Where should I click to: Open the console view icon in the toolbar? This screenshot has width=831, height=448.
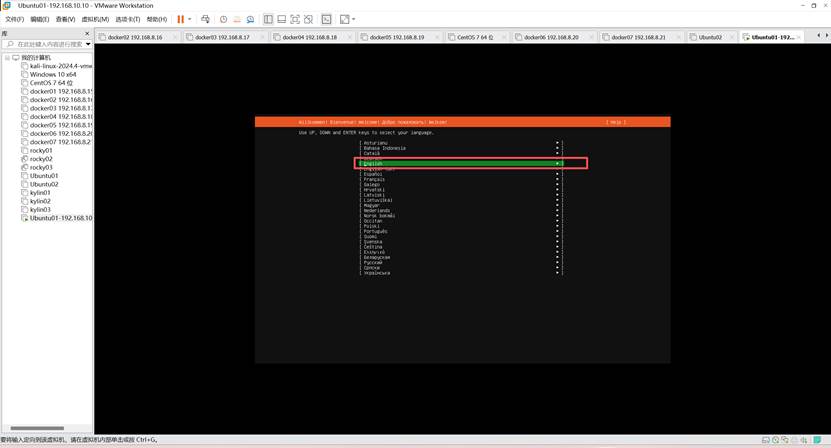(x=326, y=19)
